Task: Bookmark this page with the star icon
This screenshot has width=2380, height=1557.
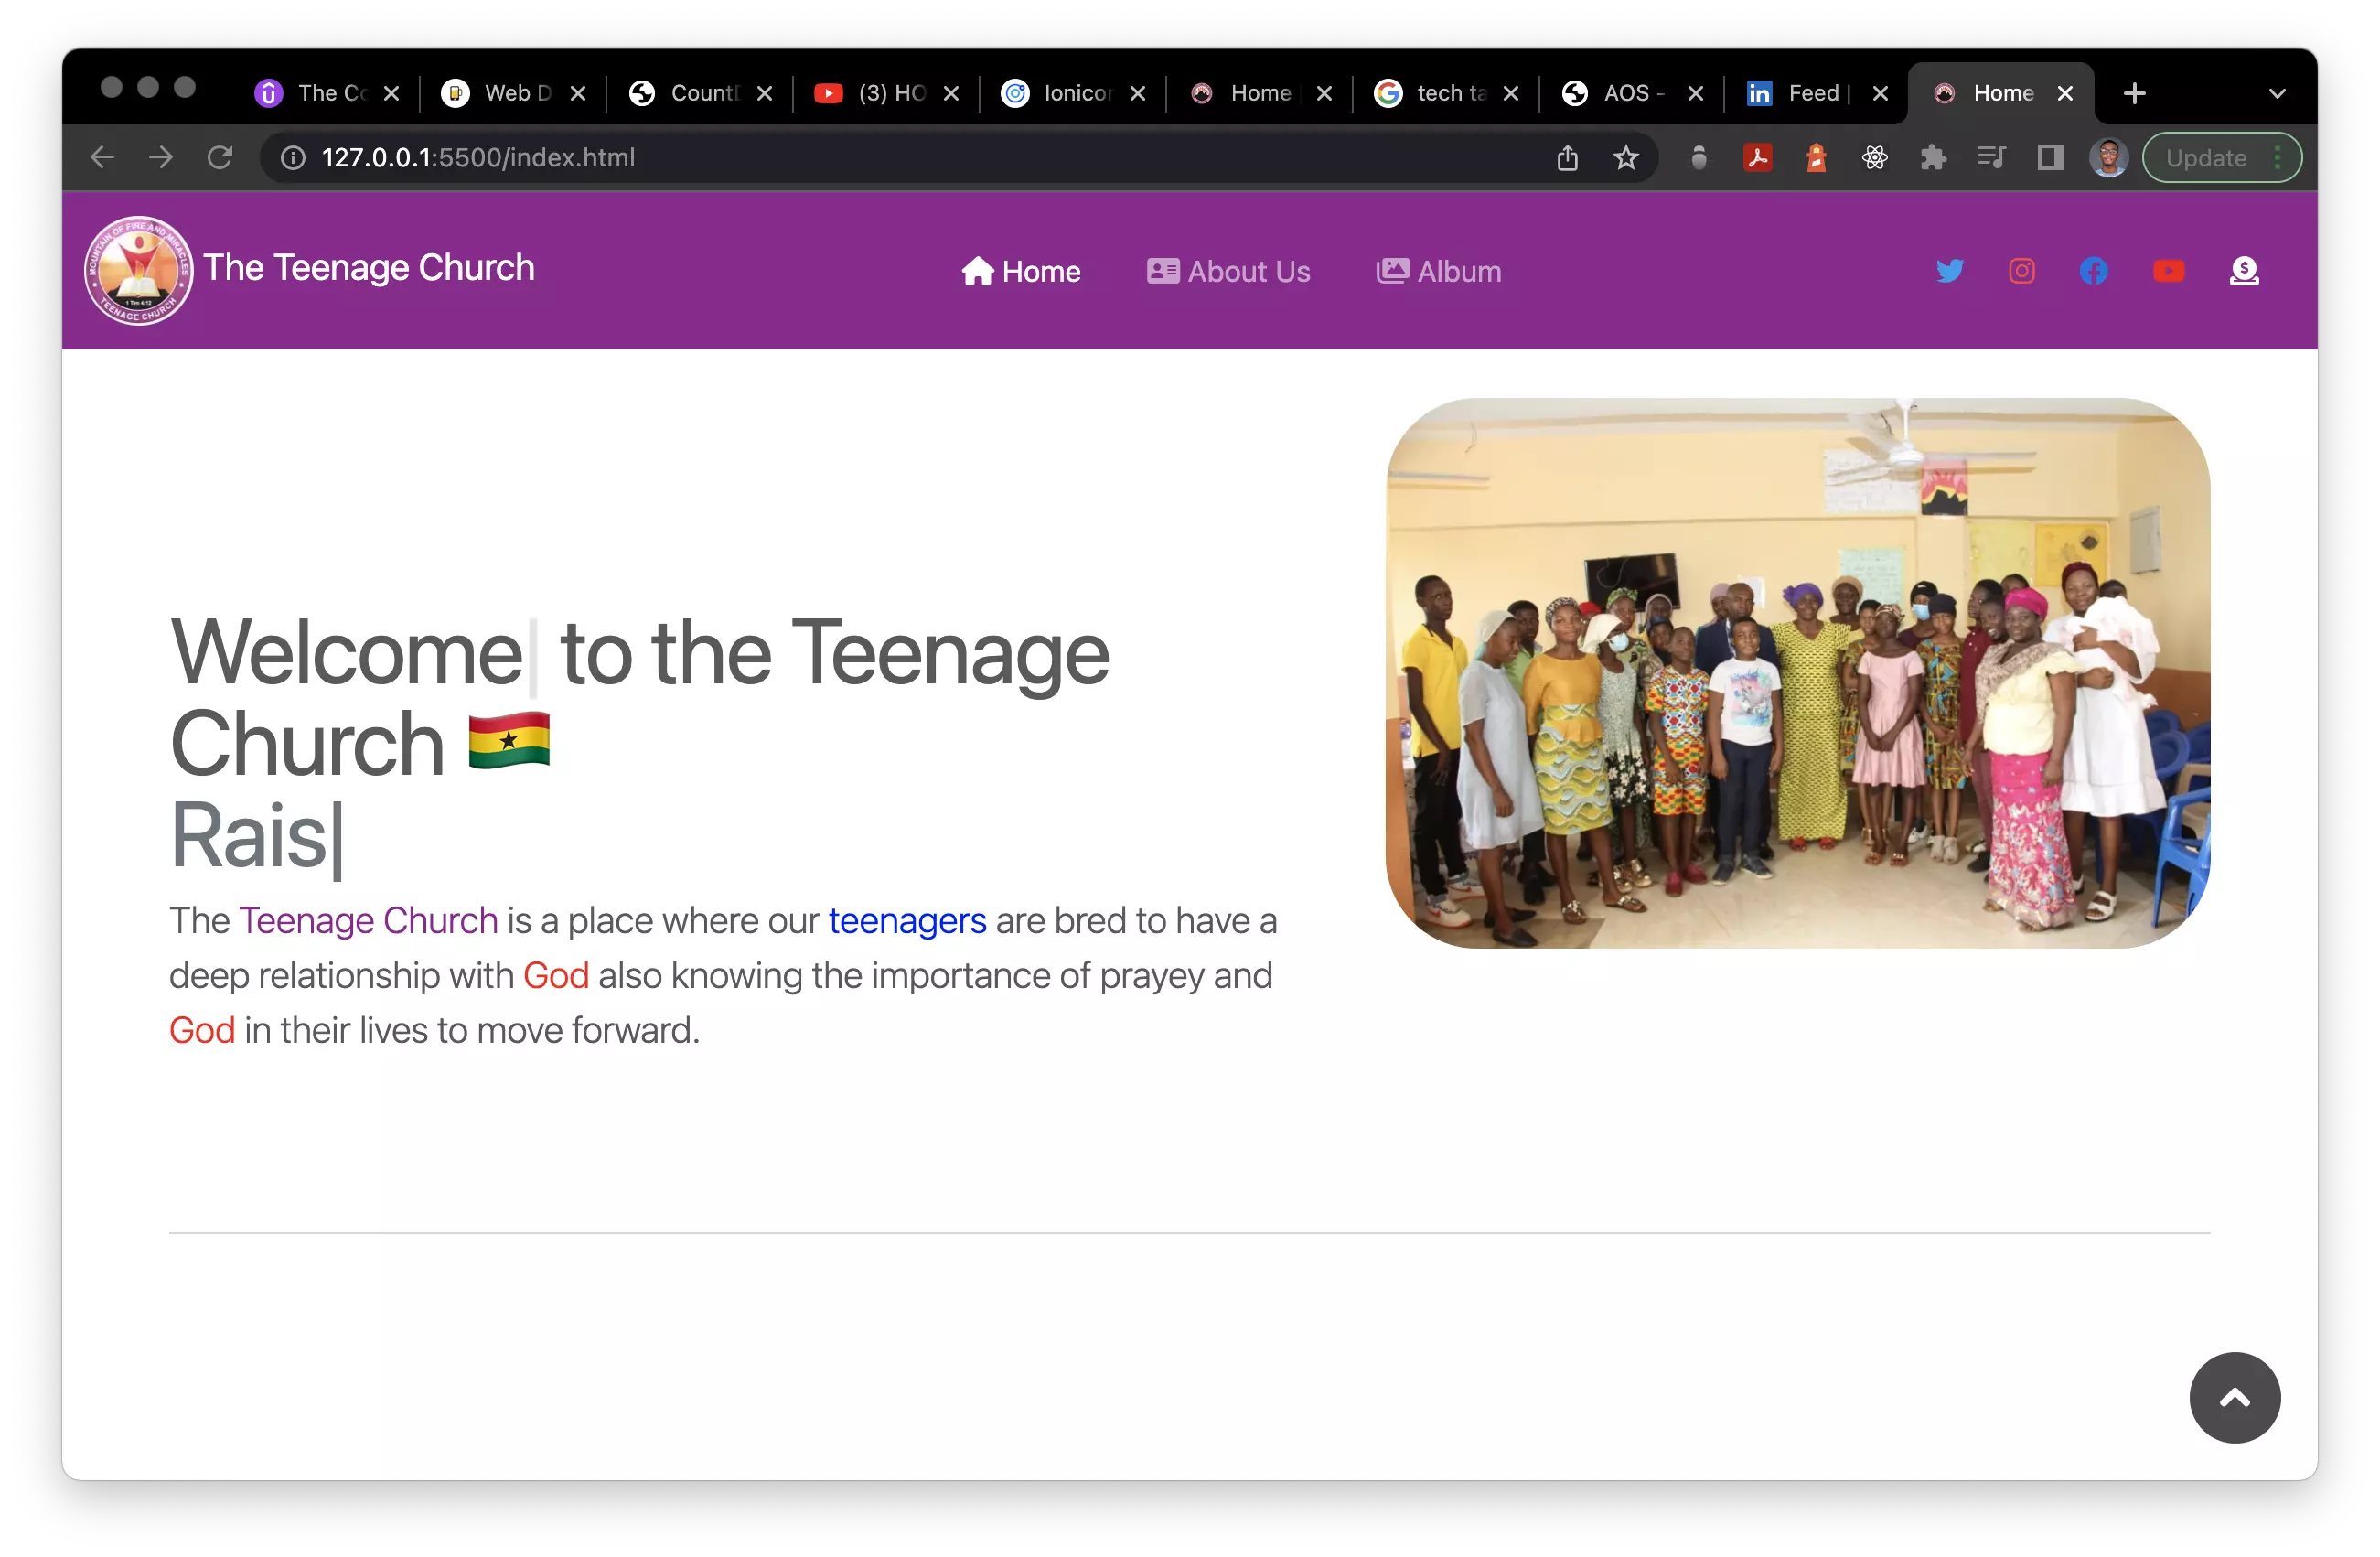Action: (x=1626, y=158)
